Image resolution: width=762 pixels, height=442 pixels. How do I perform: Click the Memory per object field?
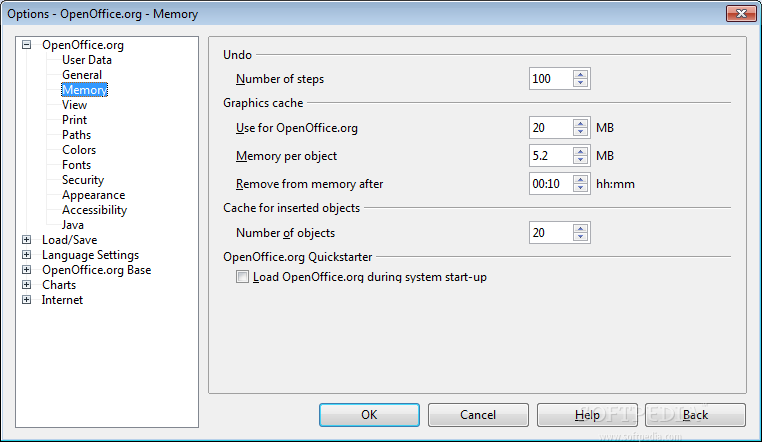(552, 156)
